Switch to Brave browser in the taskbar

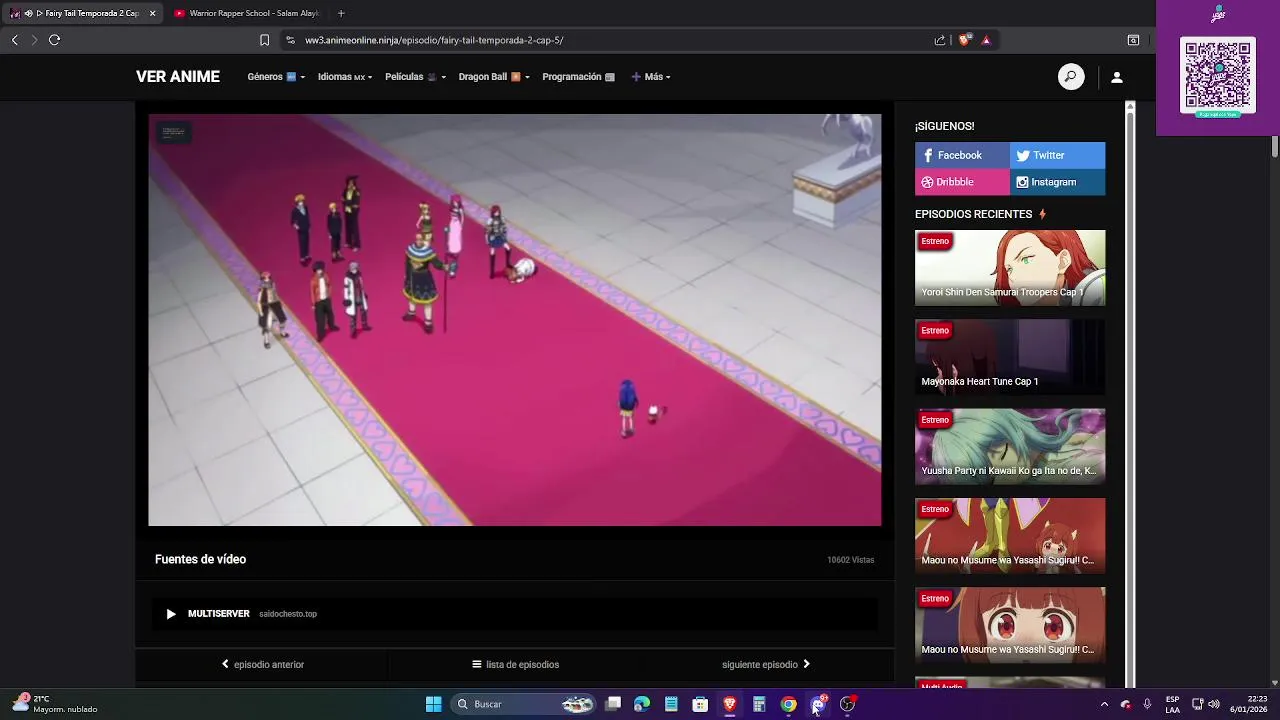point(730,704)
